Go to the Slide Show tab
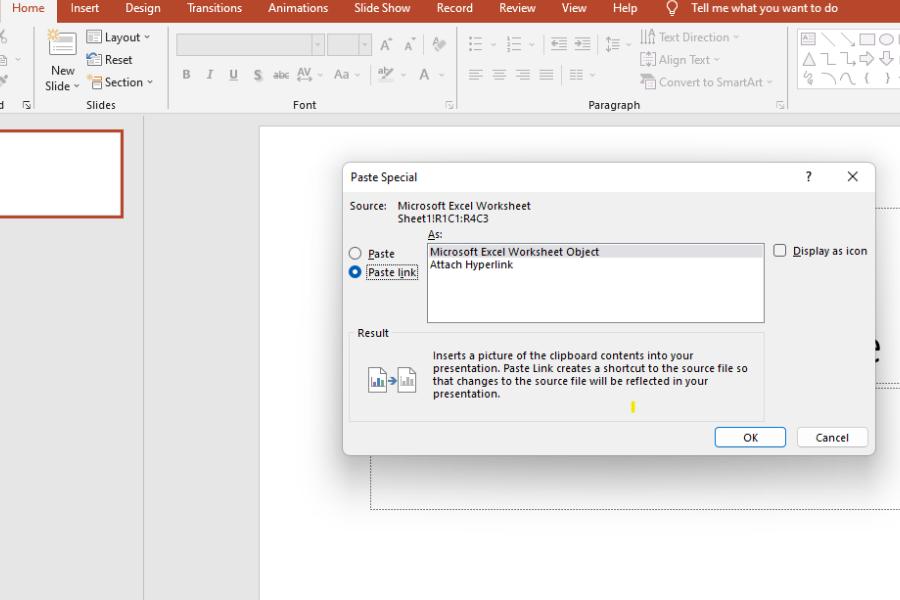This screenshot has width=900, height=600. [x=382, y=8]
